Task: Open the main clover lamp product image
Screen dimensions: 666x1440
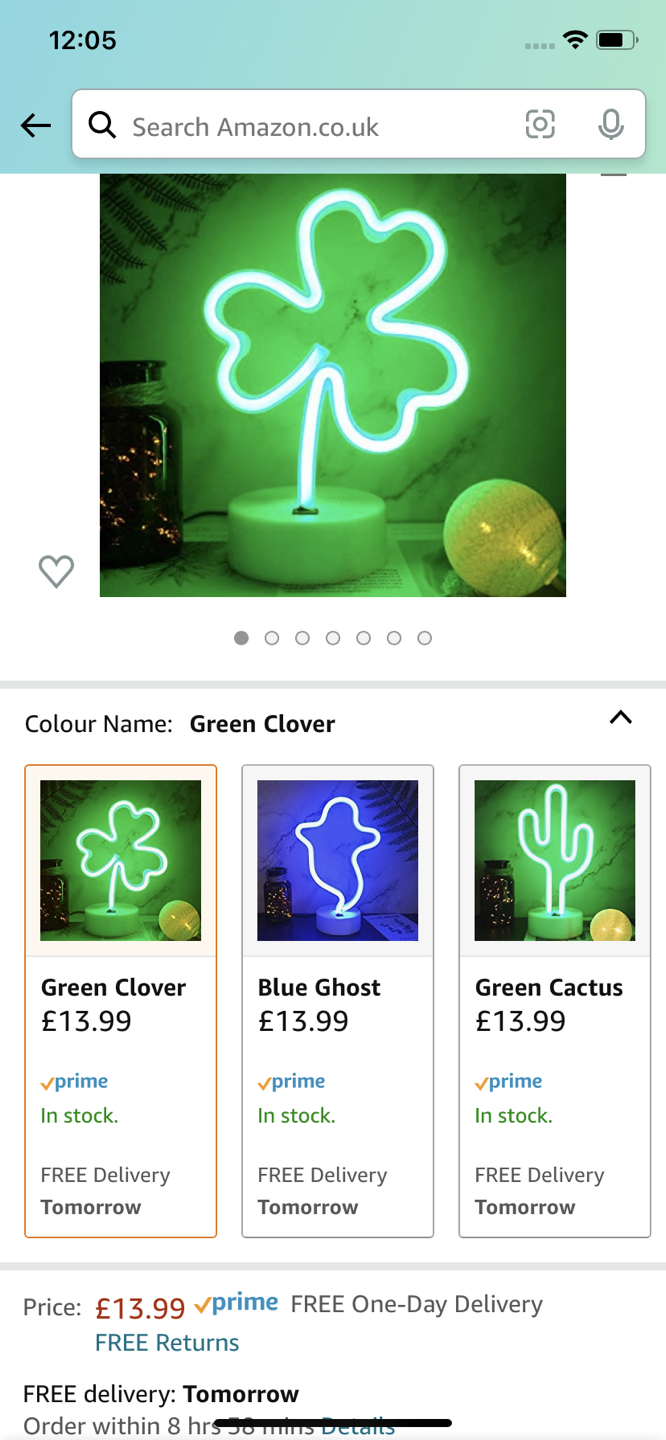Action: click(333, 385)
